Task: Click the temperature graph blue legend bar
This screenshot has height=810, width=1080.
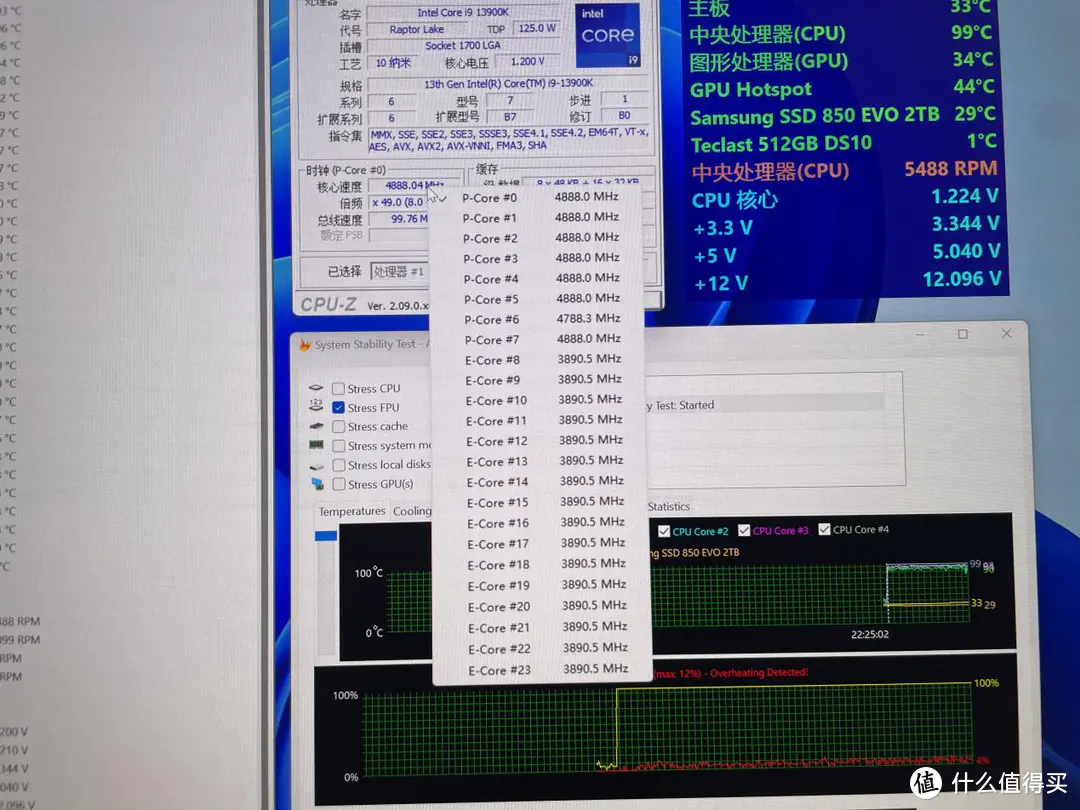Action: [x=325, y=536]
